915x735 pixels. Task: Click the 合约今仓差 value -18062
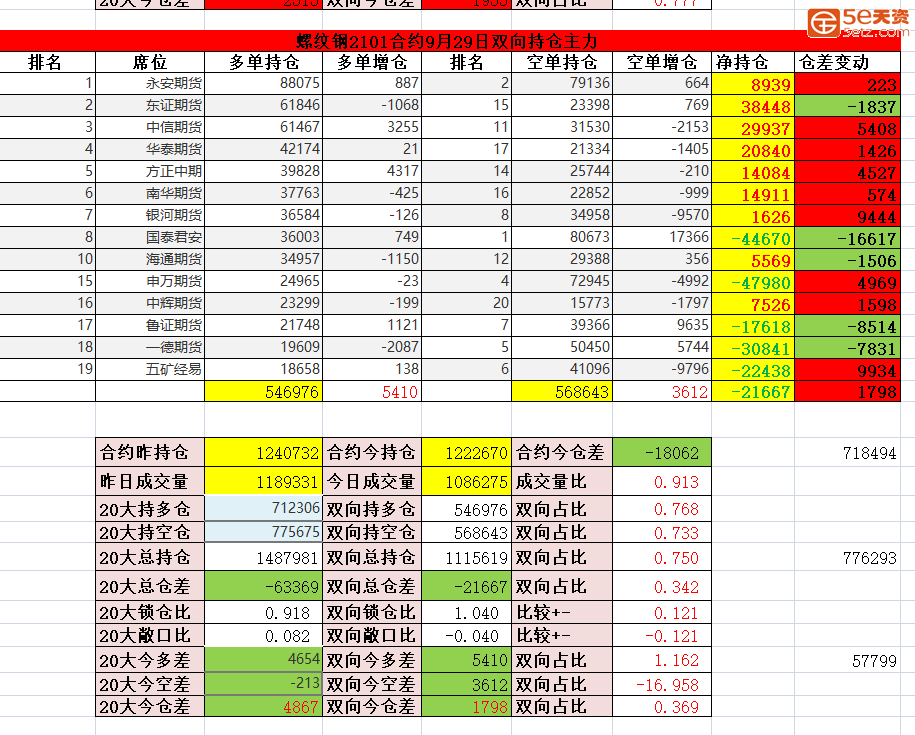[x=662, y=452]
